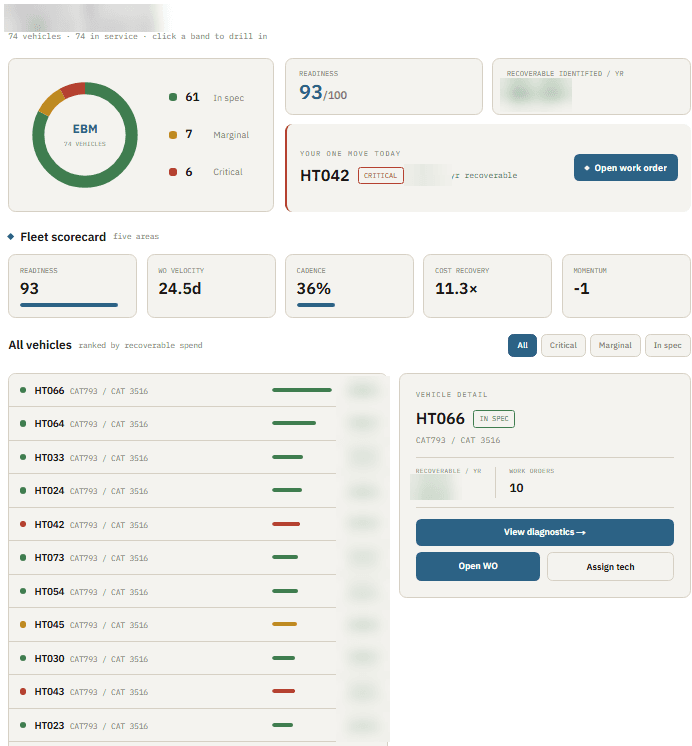The height and width of the screenshot is (746, 692).
Task: Click red status dot of HT043
Action: [23, 691]
